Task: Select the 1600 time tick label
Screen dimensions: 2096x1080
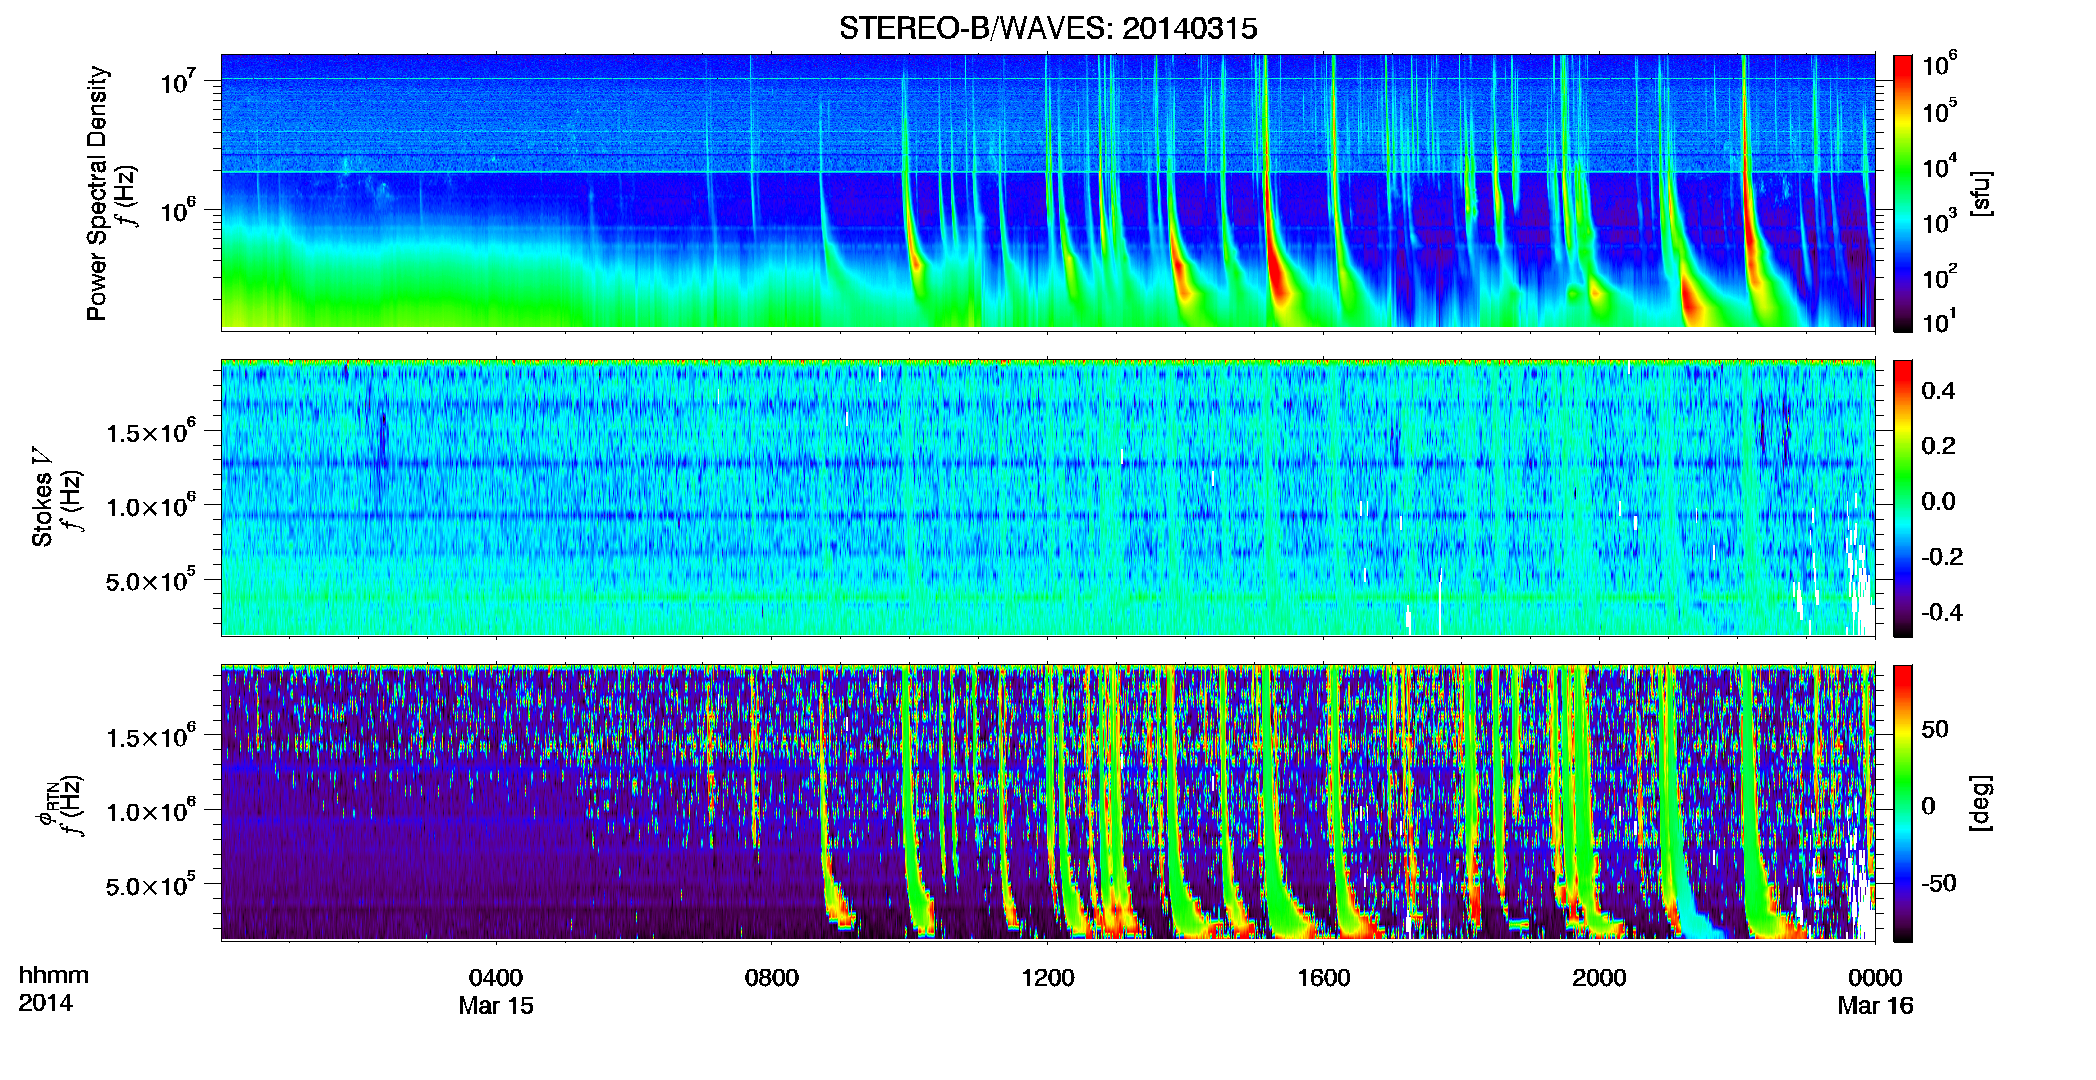Action: tap(1324, 978)
